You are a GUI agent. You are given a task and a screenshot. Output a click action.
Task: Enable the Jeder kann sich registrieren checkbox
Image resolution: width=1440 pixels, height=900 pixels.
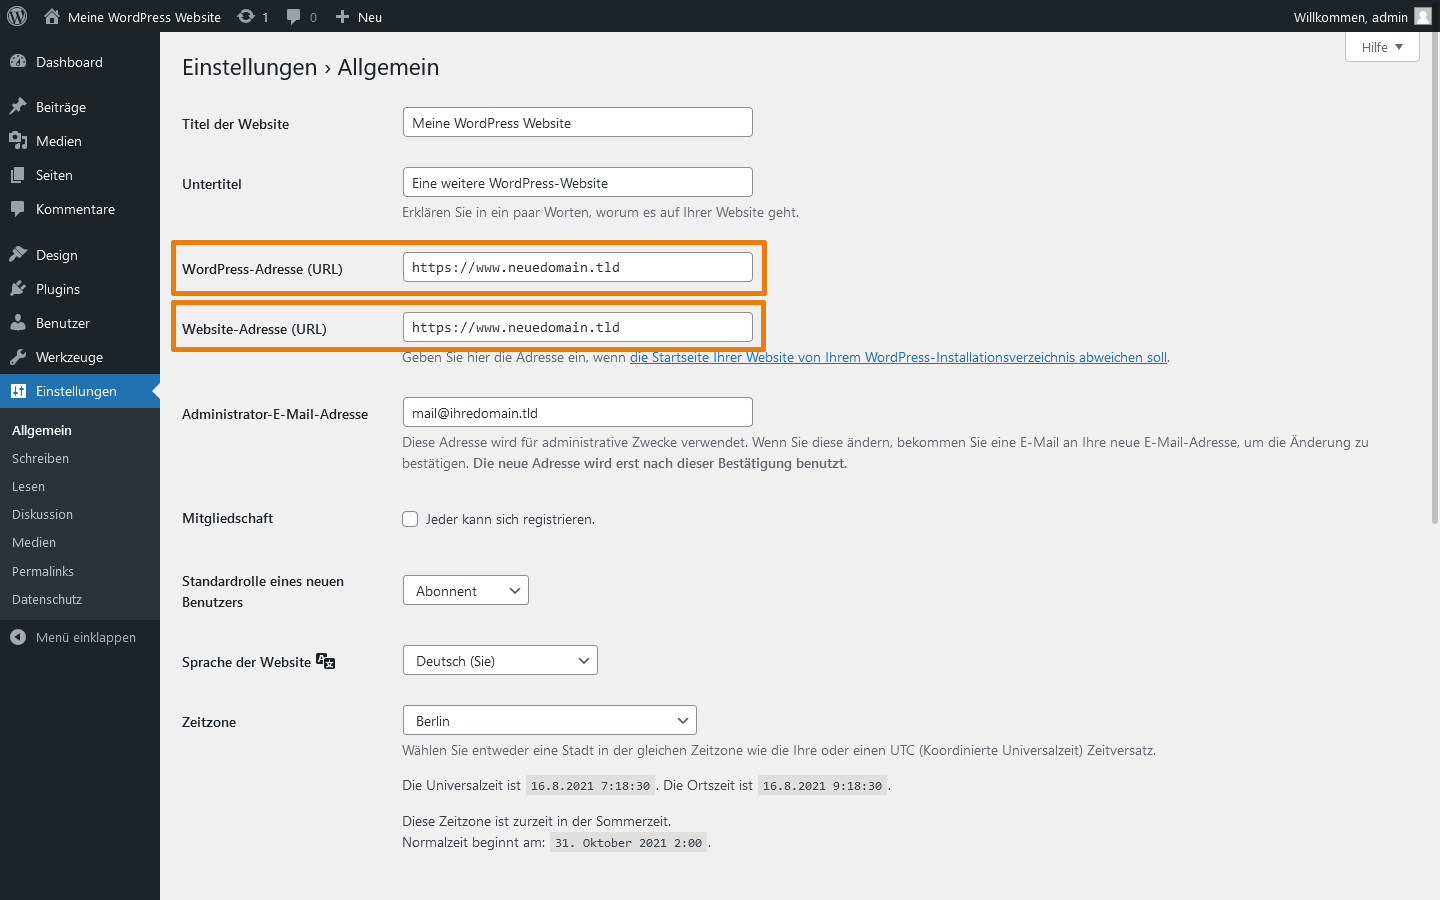click(410, 519)
